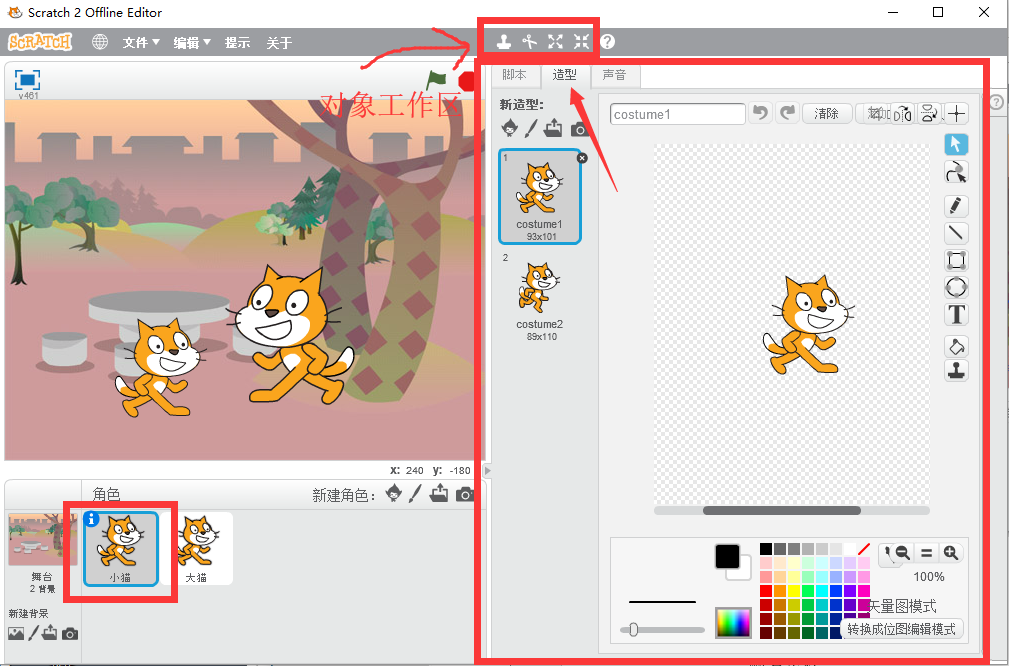Zoom out the costume canvas
Screen dimensions: 1009x666
pyautogui.click(x=902, y=552)
